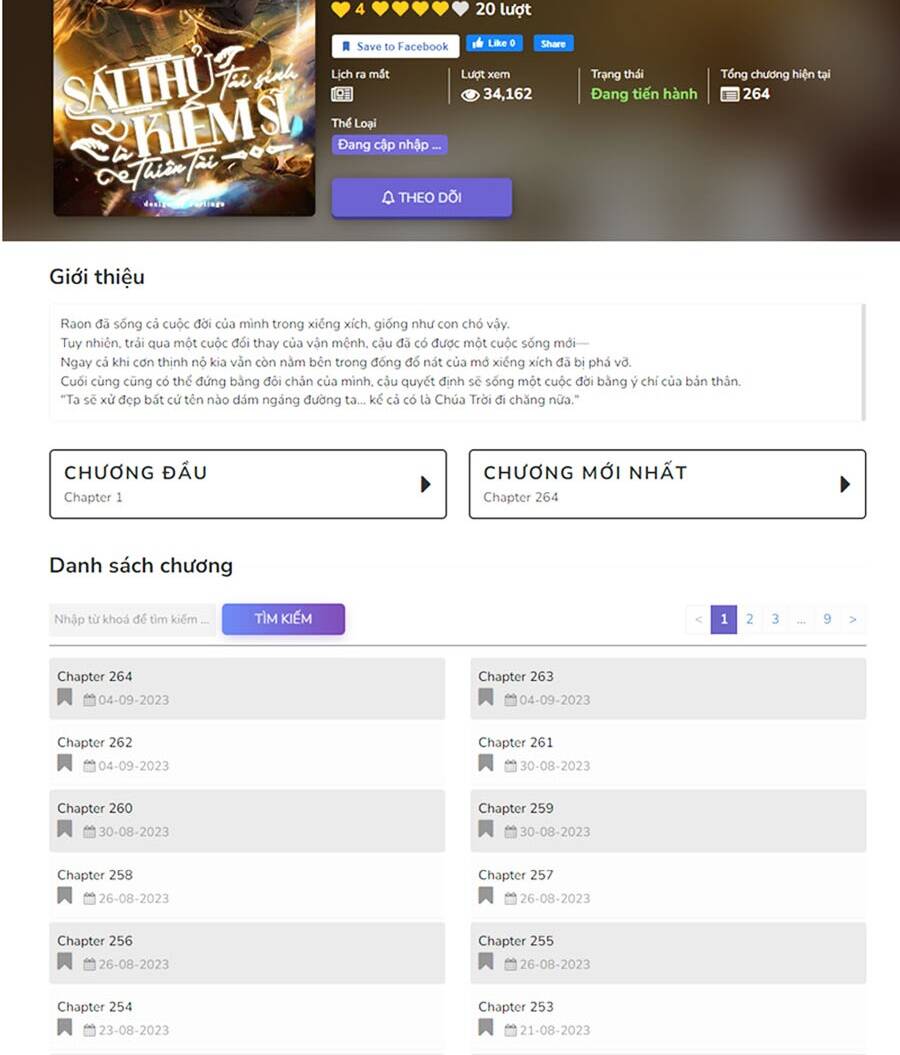Viewport: 900px width, 1055px height.
Task: Open the Đang cập nhập genre tag
Action: 389,145
